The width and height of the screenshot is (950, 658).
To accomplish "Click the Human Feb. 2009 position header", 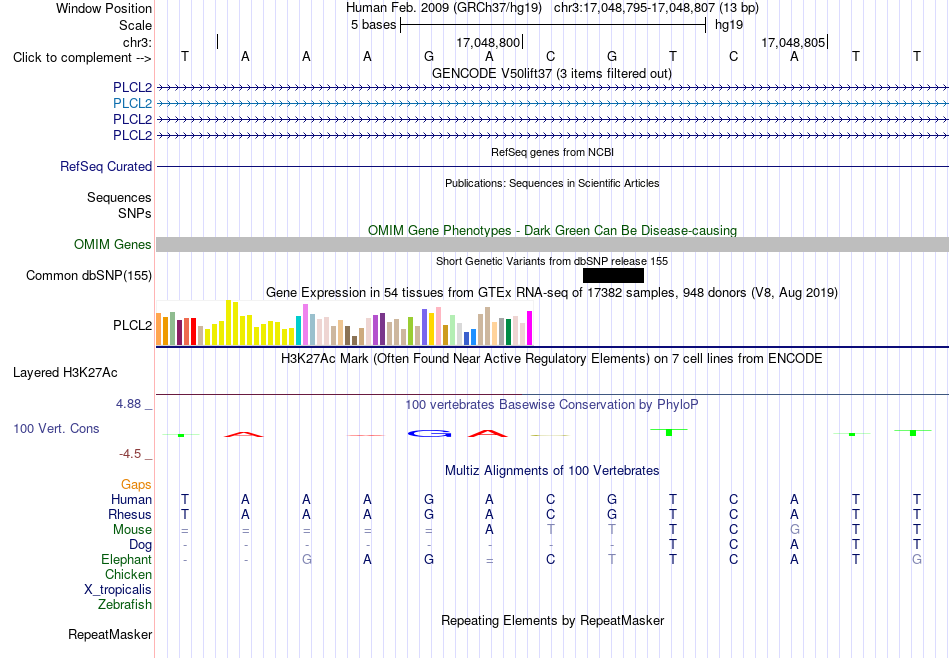I will (552, 8).
